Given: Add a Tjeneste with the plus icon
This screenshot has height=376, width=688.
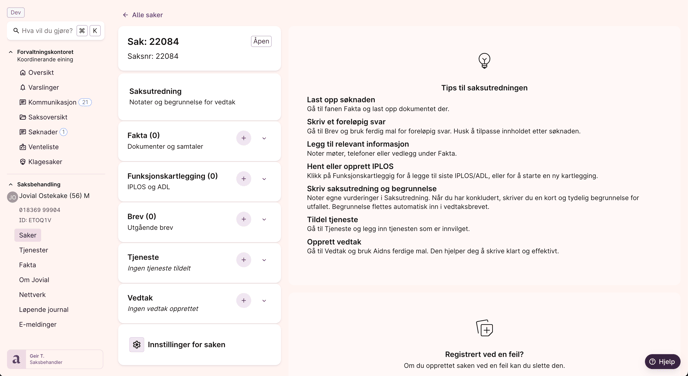Looking at the screenshot, I should coord(244,260).
